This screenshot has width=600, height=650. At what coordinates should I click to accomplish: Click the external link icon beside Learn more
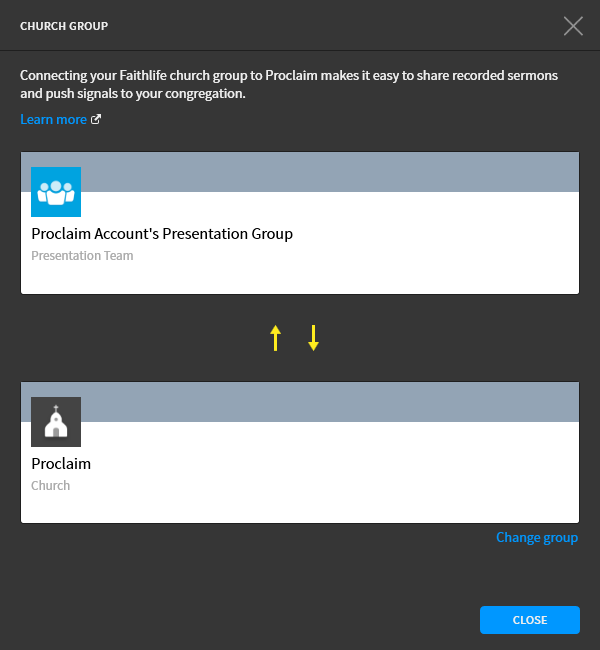pyautogui.click(x=96, y=120)
